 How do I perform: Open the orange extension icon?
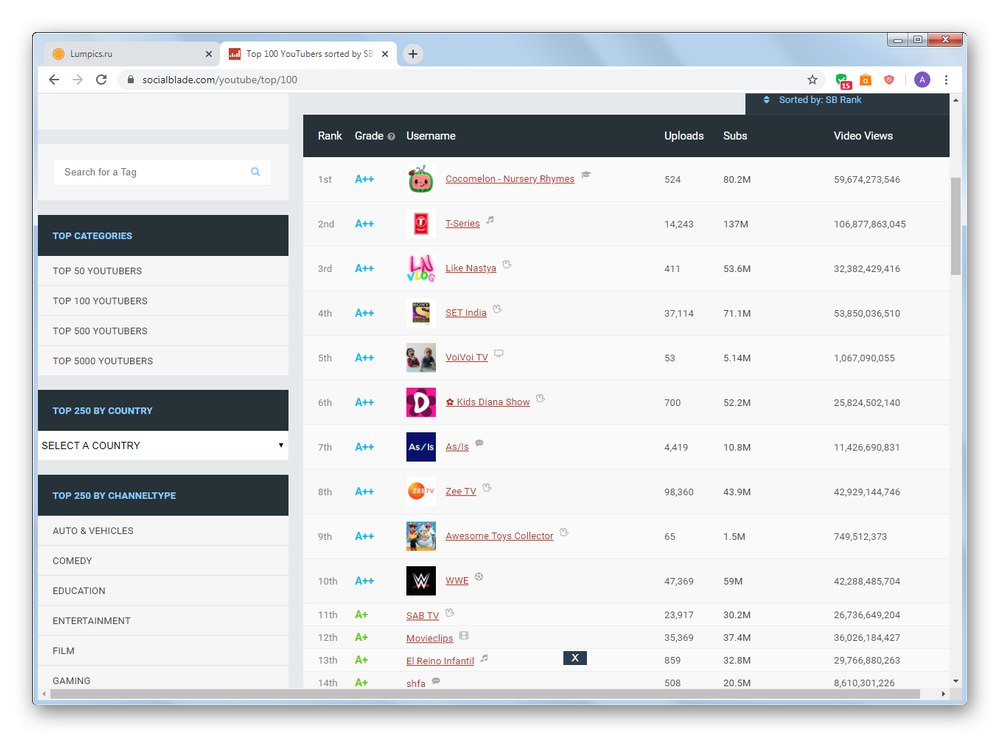pos(865,80)
